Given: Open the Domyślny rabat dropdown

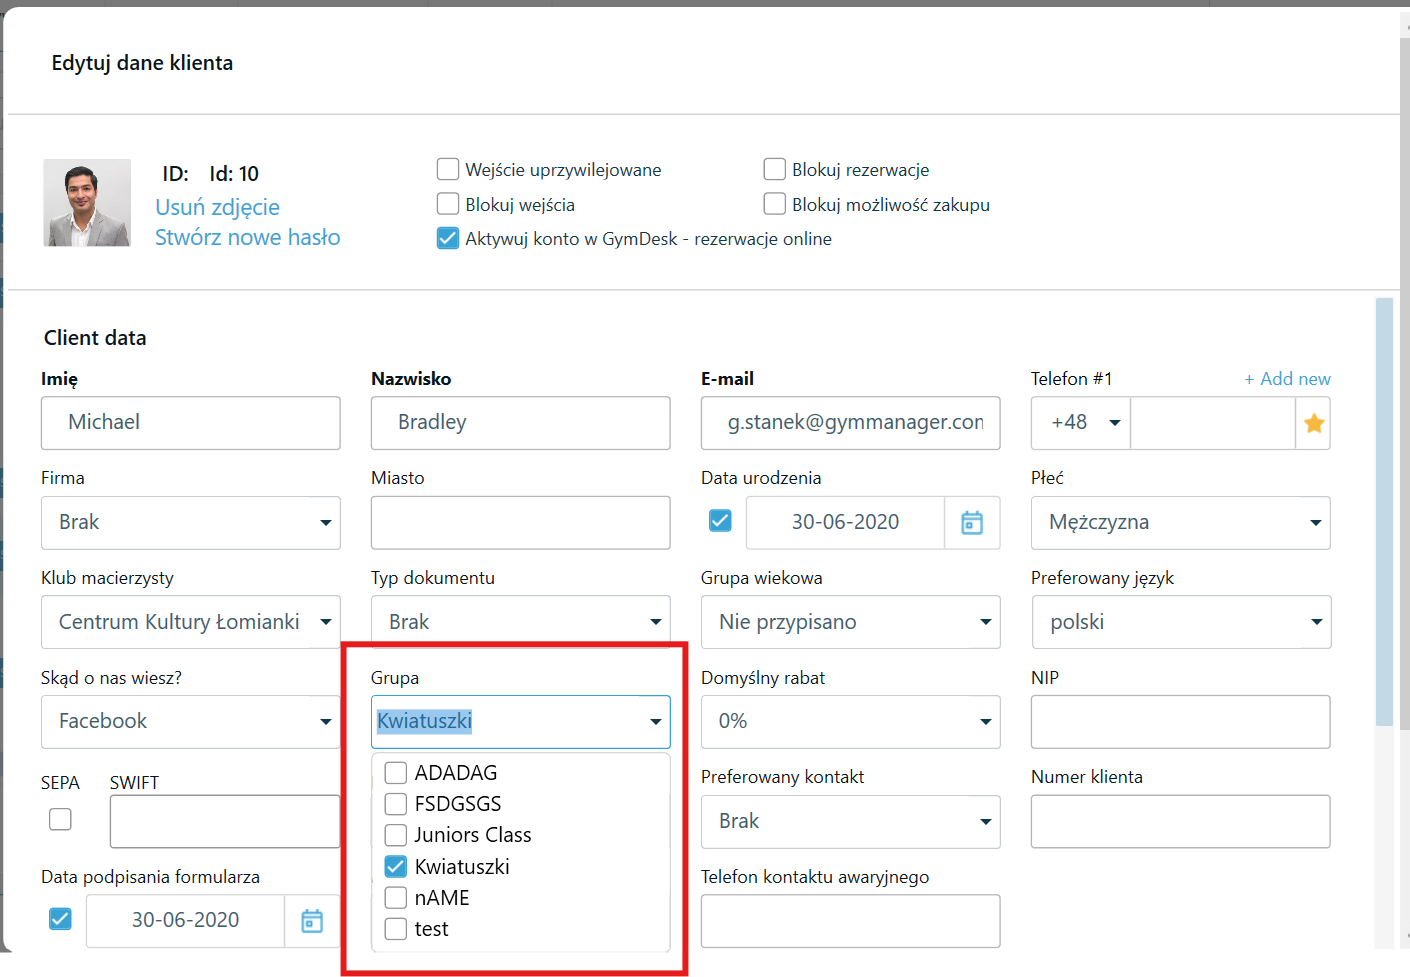Looking at the screenshot, I should coord(850,721).
